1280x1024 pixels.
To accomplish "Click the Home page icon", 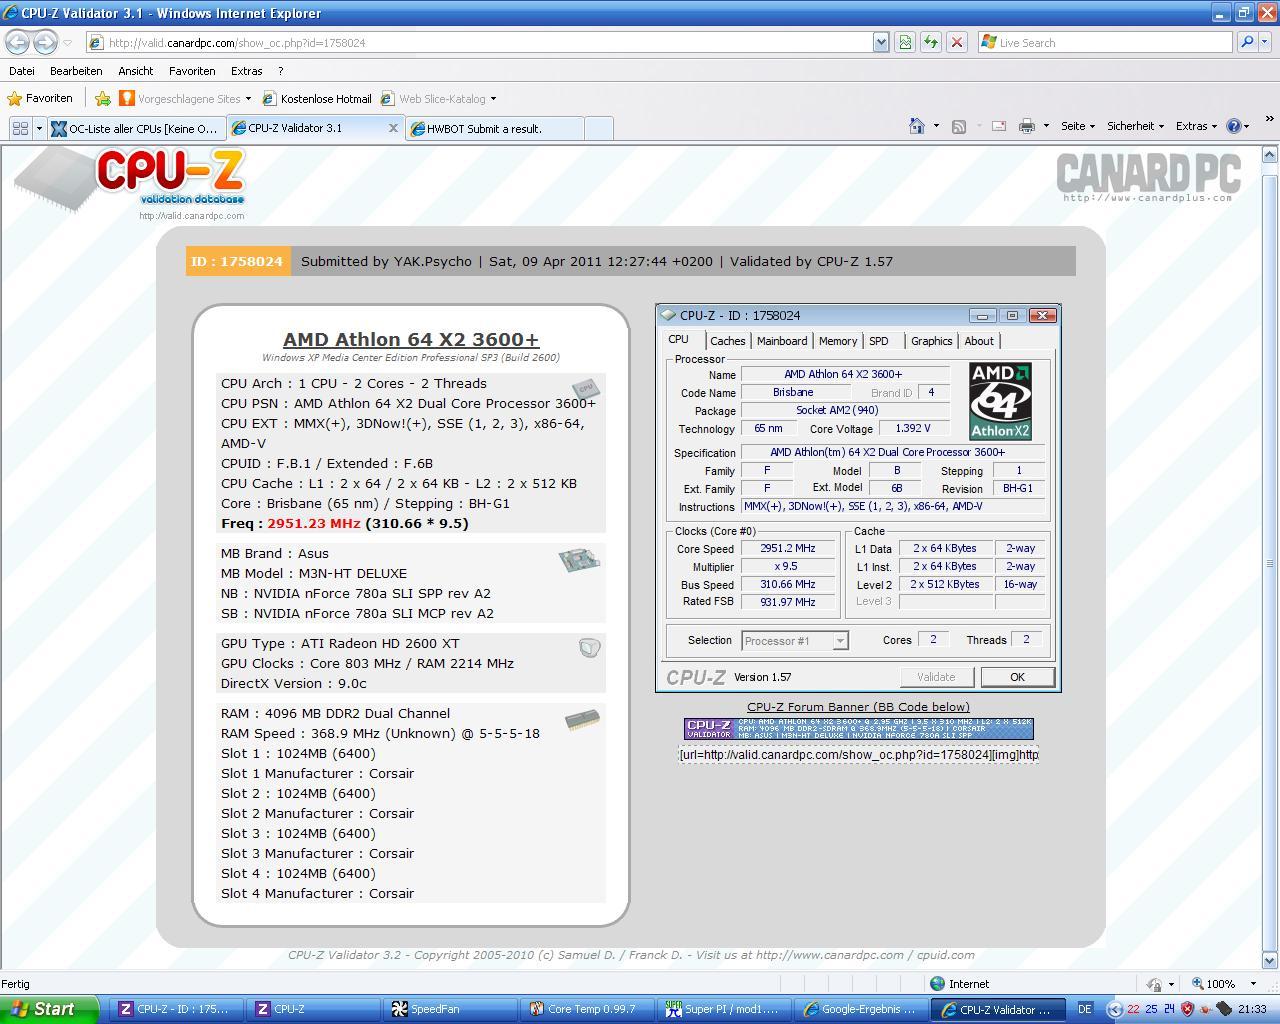I will (916, 126).
